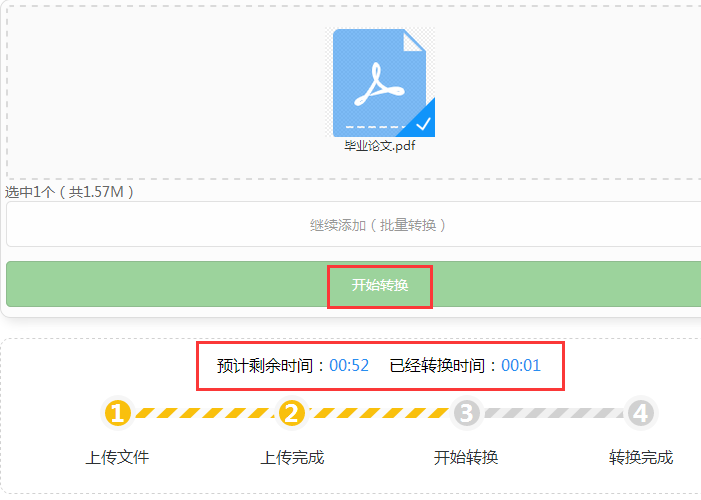Click the yellow striped progress bar between steps 1 and 2
The height and width of the screenshot is (500, 701).
pyautogui.click(x=205, y=413)
